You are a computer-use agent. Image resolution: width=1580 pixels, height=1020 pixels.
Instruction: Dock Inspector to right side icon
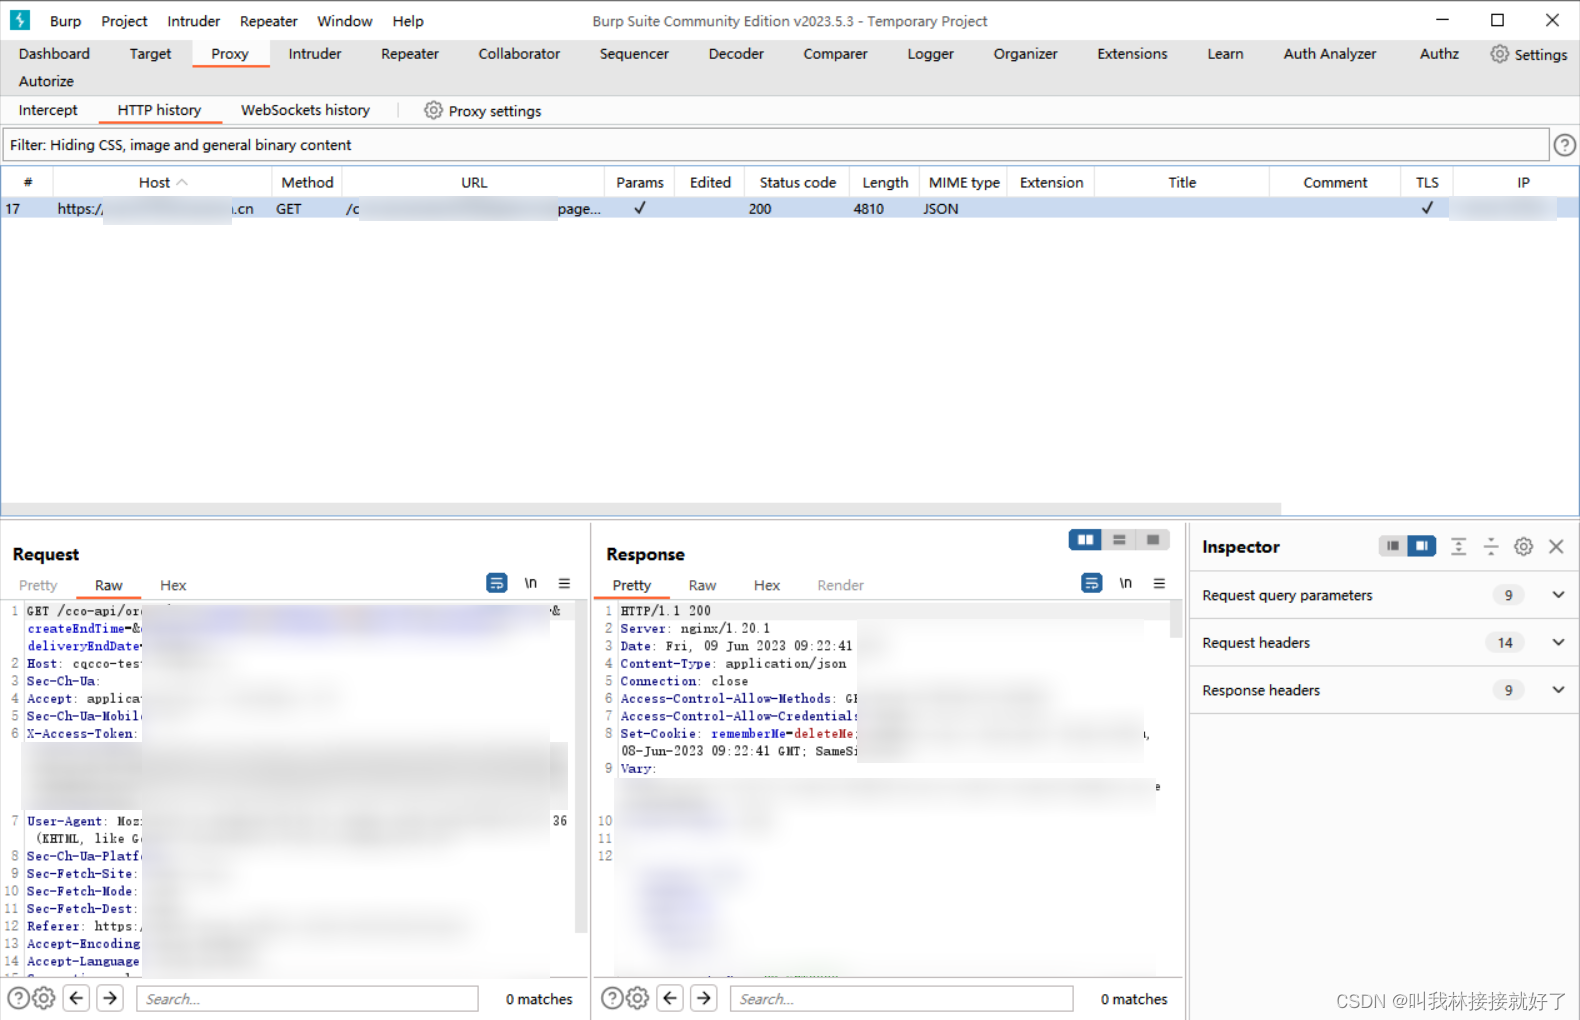tap(1421, 546)
